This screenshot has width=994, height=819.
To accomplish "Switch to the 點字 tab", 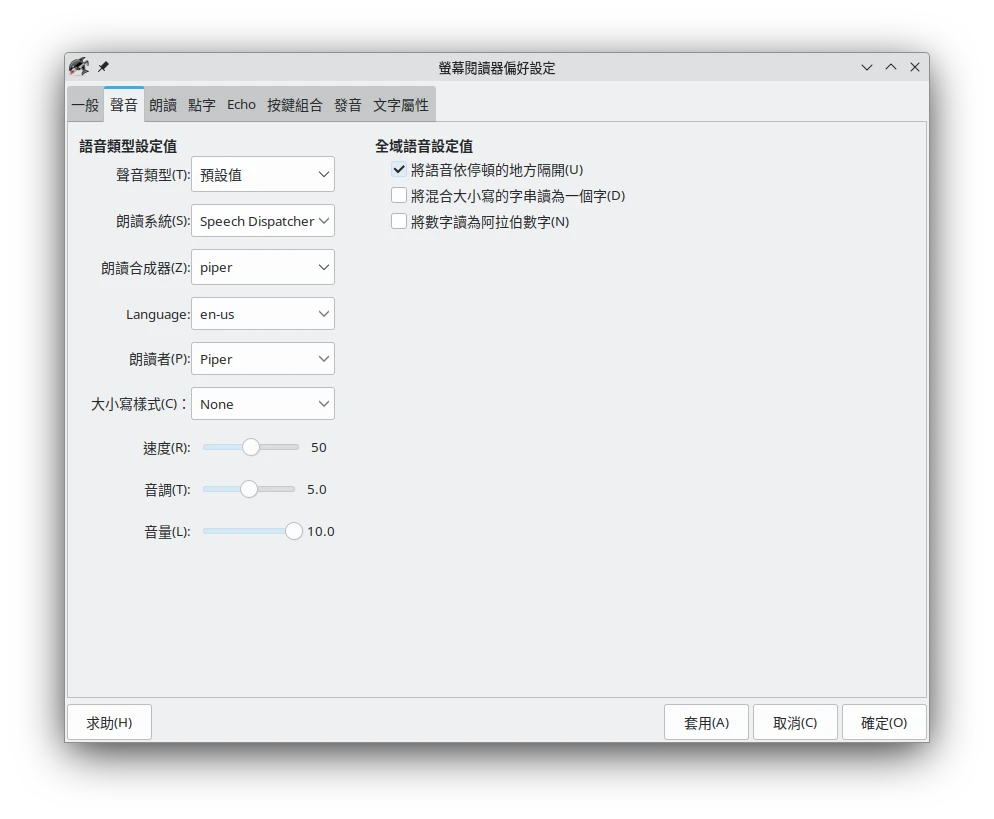I will tap(201, 105).
